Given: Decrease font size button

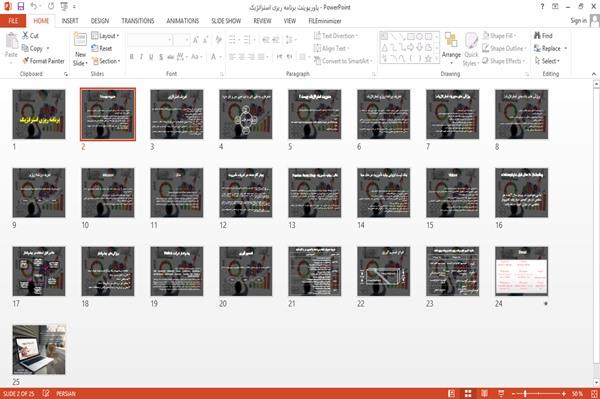Looking at the screenshot, I should 206,40.
